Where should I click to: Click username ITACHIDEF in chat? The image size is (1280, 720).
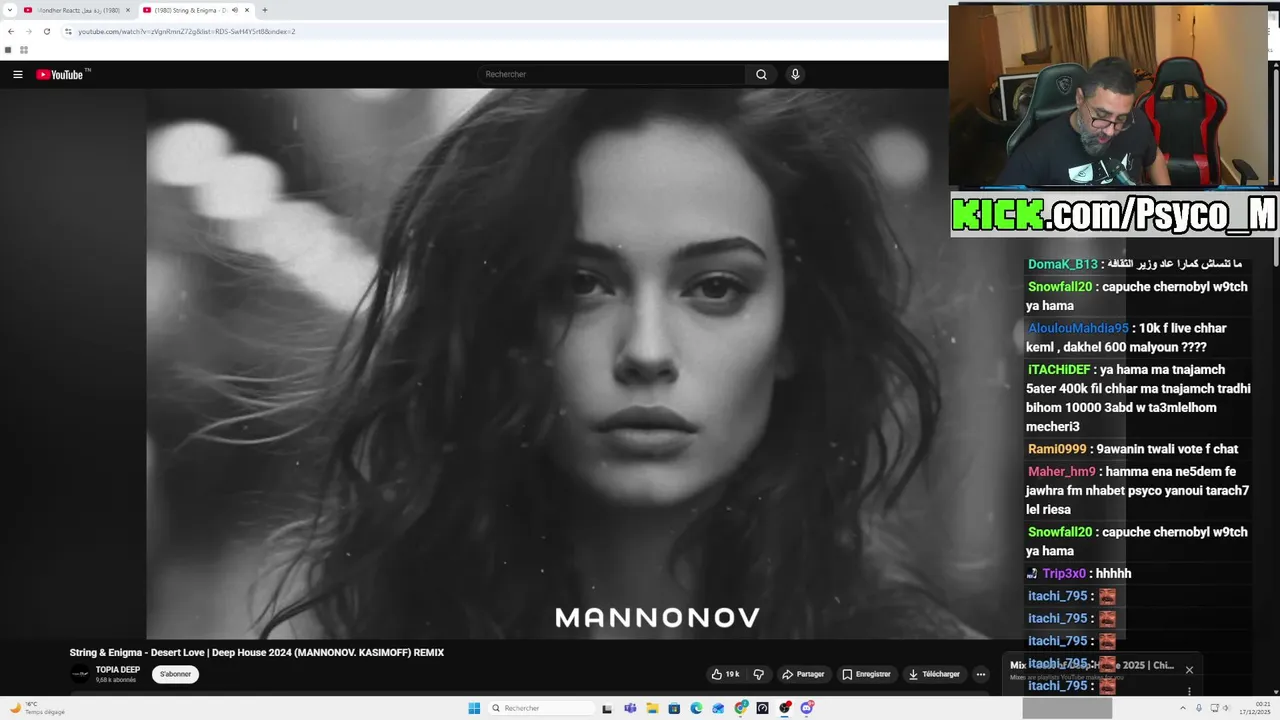1060,369
